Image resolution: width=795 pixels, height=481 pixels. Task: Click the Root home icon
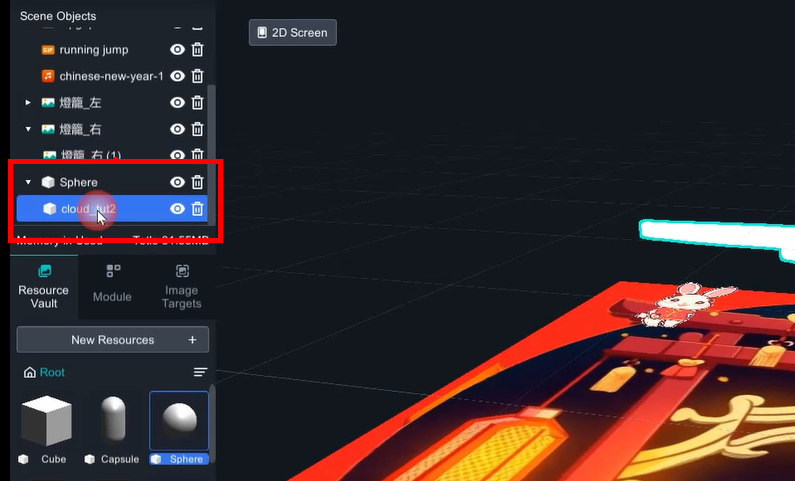(30, 372)
